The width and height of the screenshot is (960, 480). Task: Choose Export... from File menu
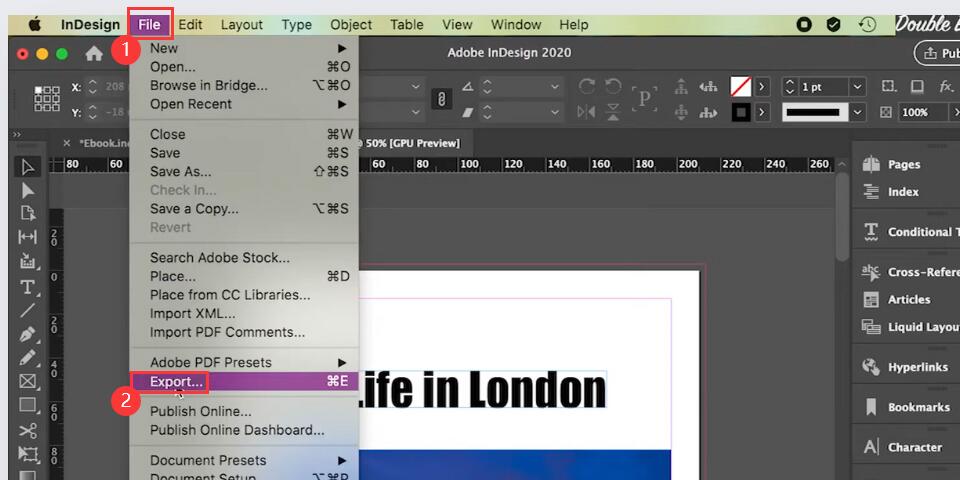(x=244, y=381)
